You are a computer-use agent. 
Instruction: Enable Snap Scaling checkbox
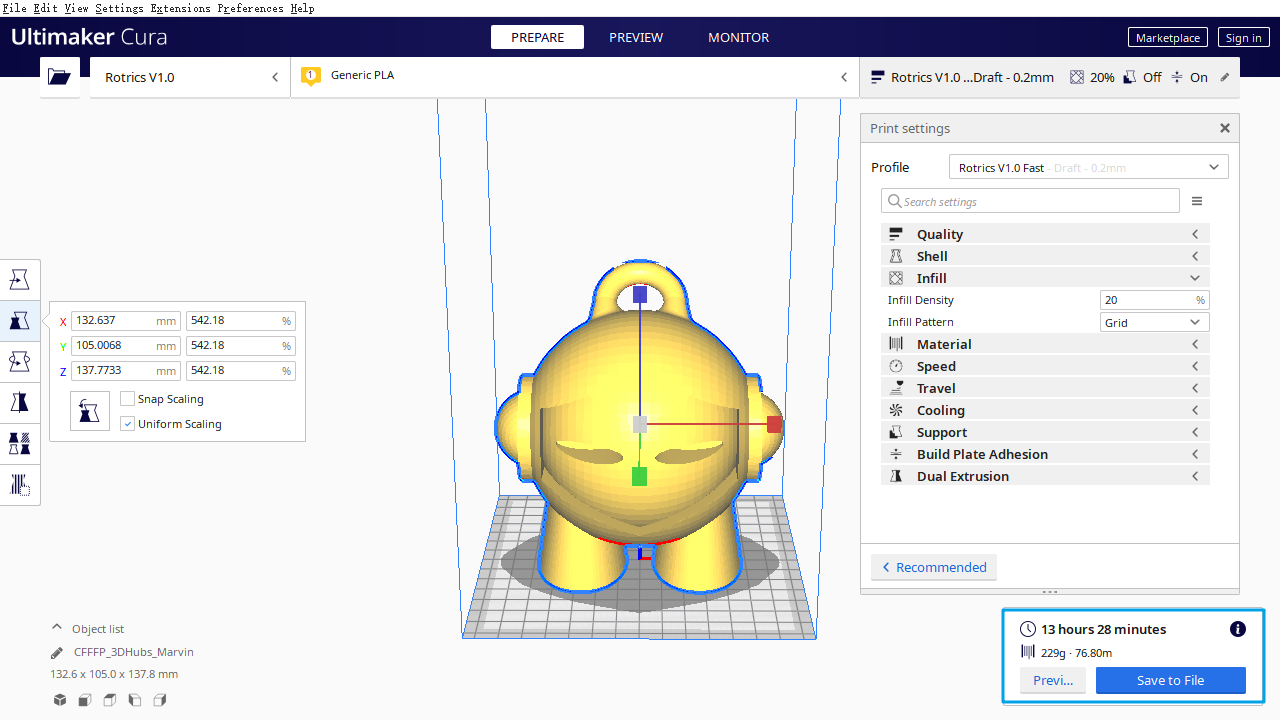[x=127, y=399]
